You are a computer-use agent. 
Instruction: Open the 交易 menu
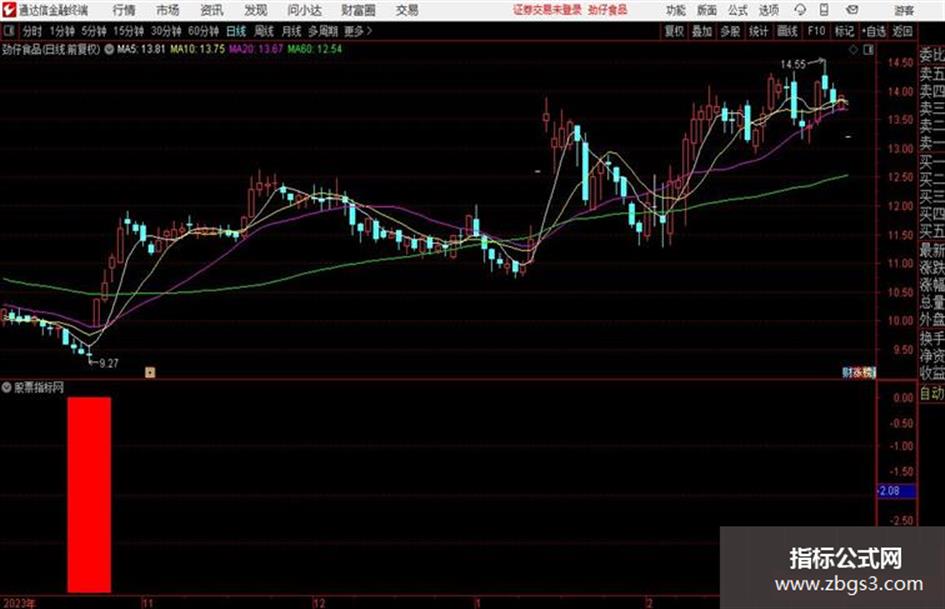(x=407, y=10)
